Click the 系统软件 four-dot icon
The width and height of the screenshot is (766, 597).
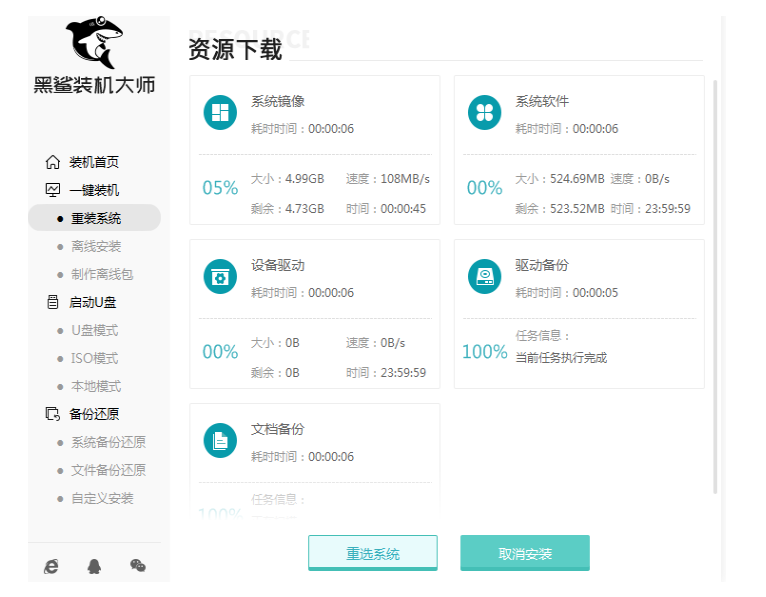point(484,113)
